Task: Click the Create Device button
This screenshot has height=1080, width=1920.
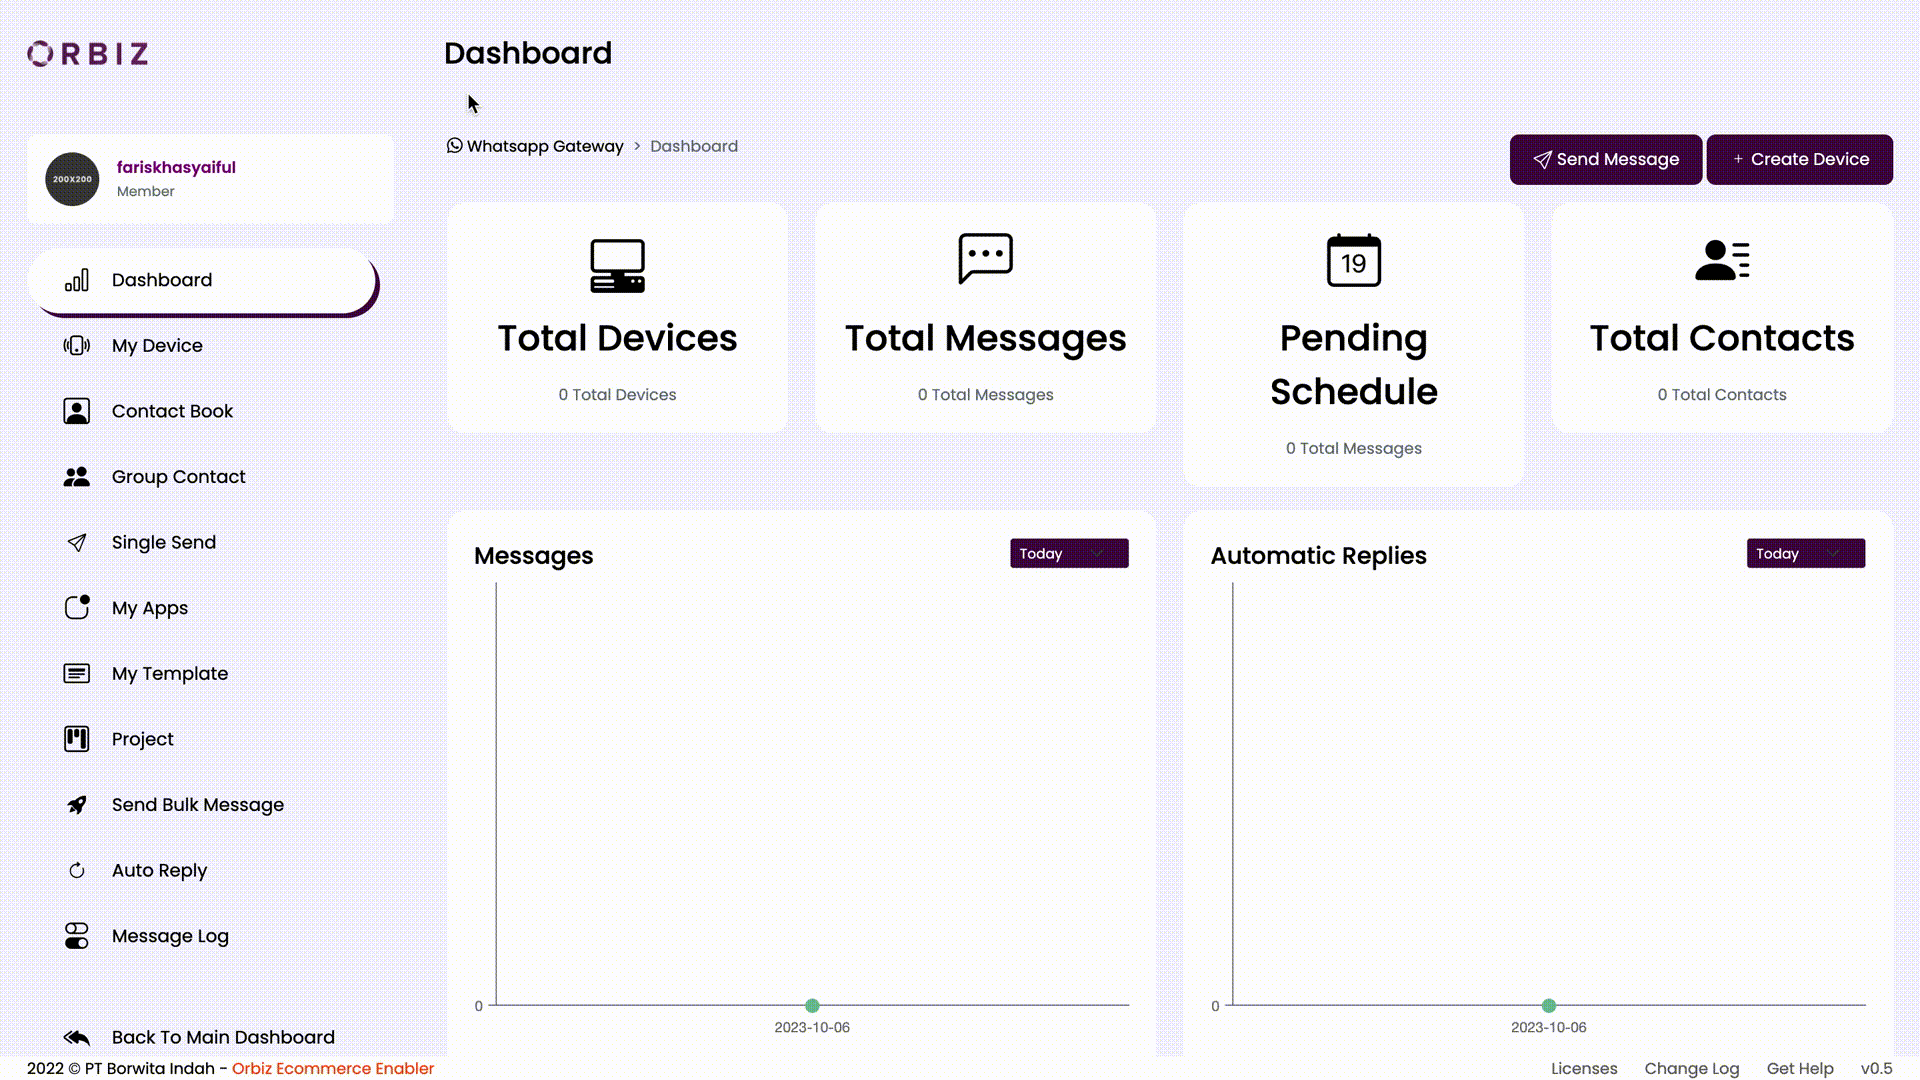Action: pos(1799,159)
